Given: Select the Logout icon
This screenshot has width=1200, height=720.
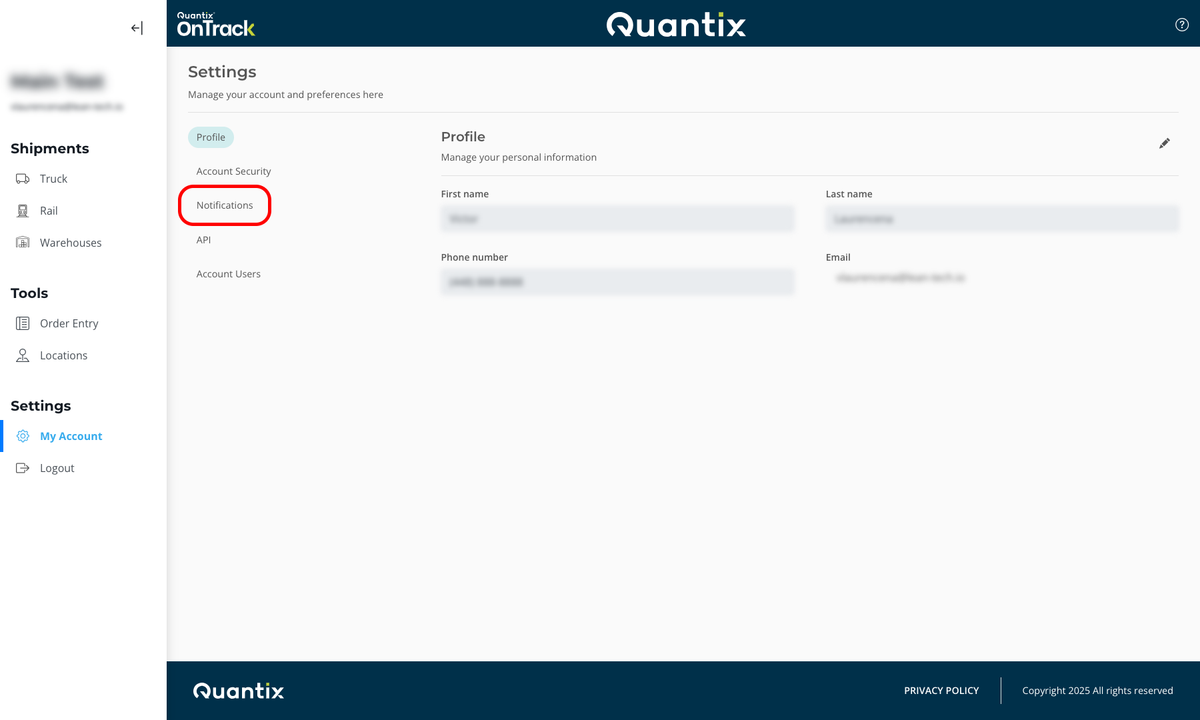Looking at the screenshot, I should pos(23,467).
